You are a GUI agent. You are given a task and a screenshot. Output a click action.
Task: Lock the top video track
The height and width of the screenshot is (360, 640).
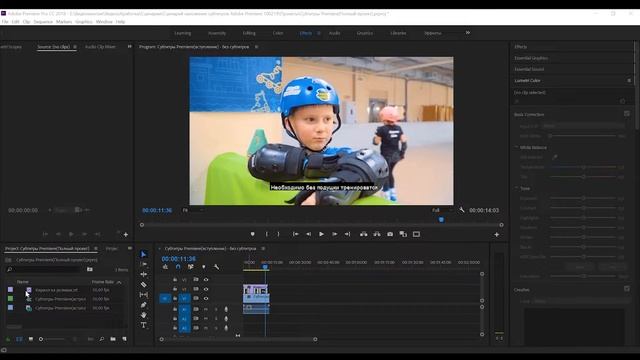point(175,280)
